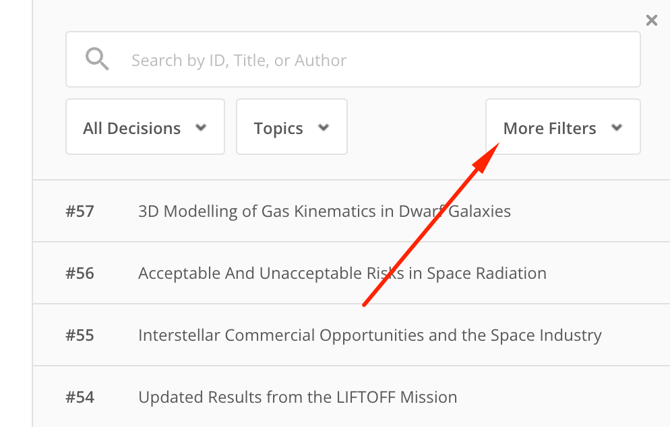Image resolution: width=670 pixels, height=427 pixels.
Task: Click the magnifying glass search icon
Action: (x=97, y=60)
